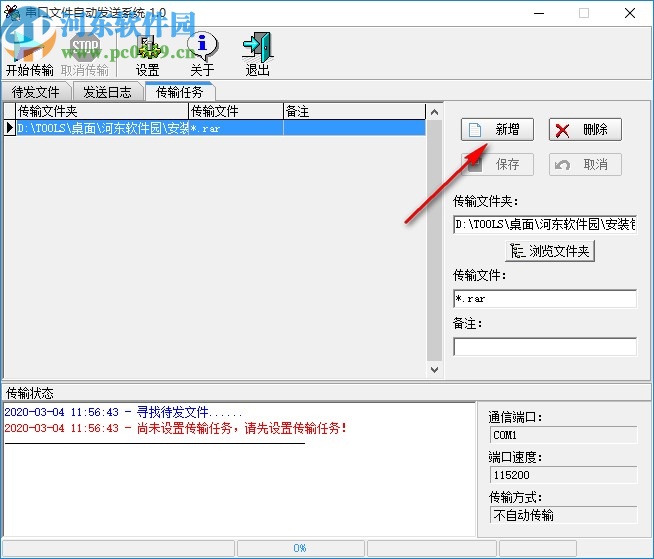The width and height of the screenshot is (654, 559).
Task: Minimize the window
Action: pos(539,13)
